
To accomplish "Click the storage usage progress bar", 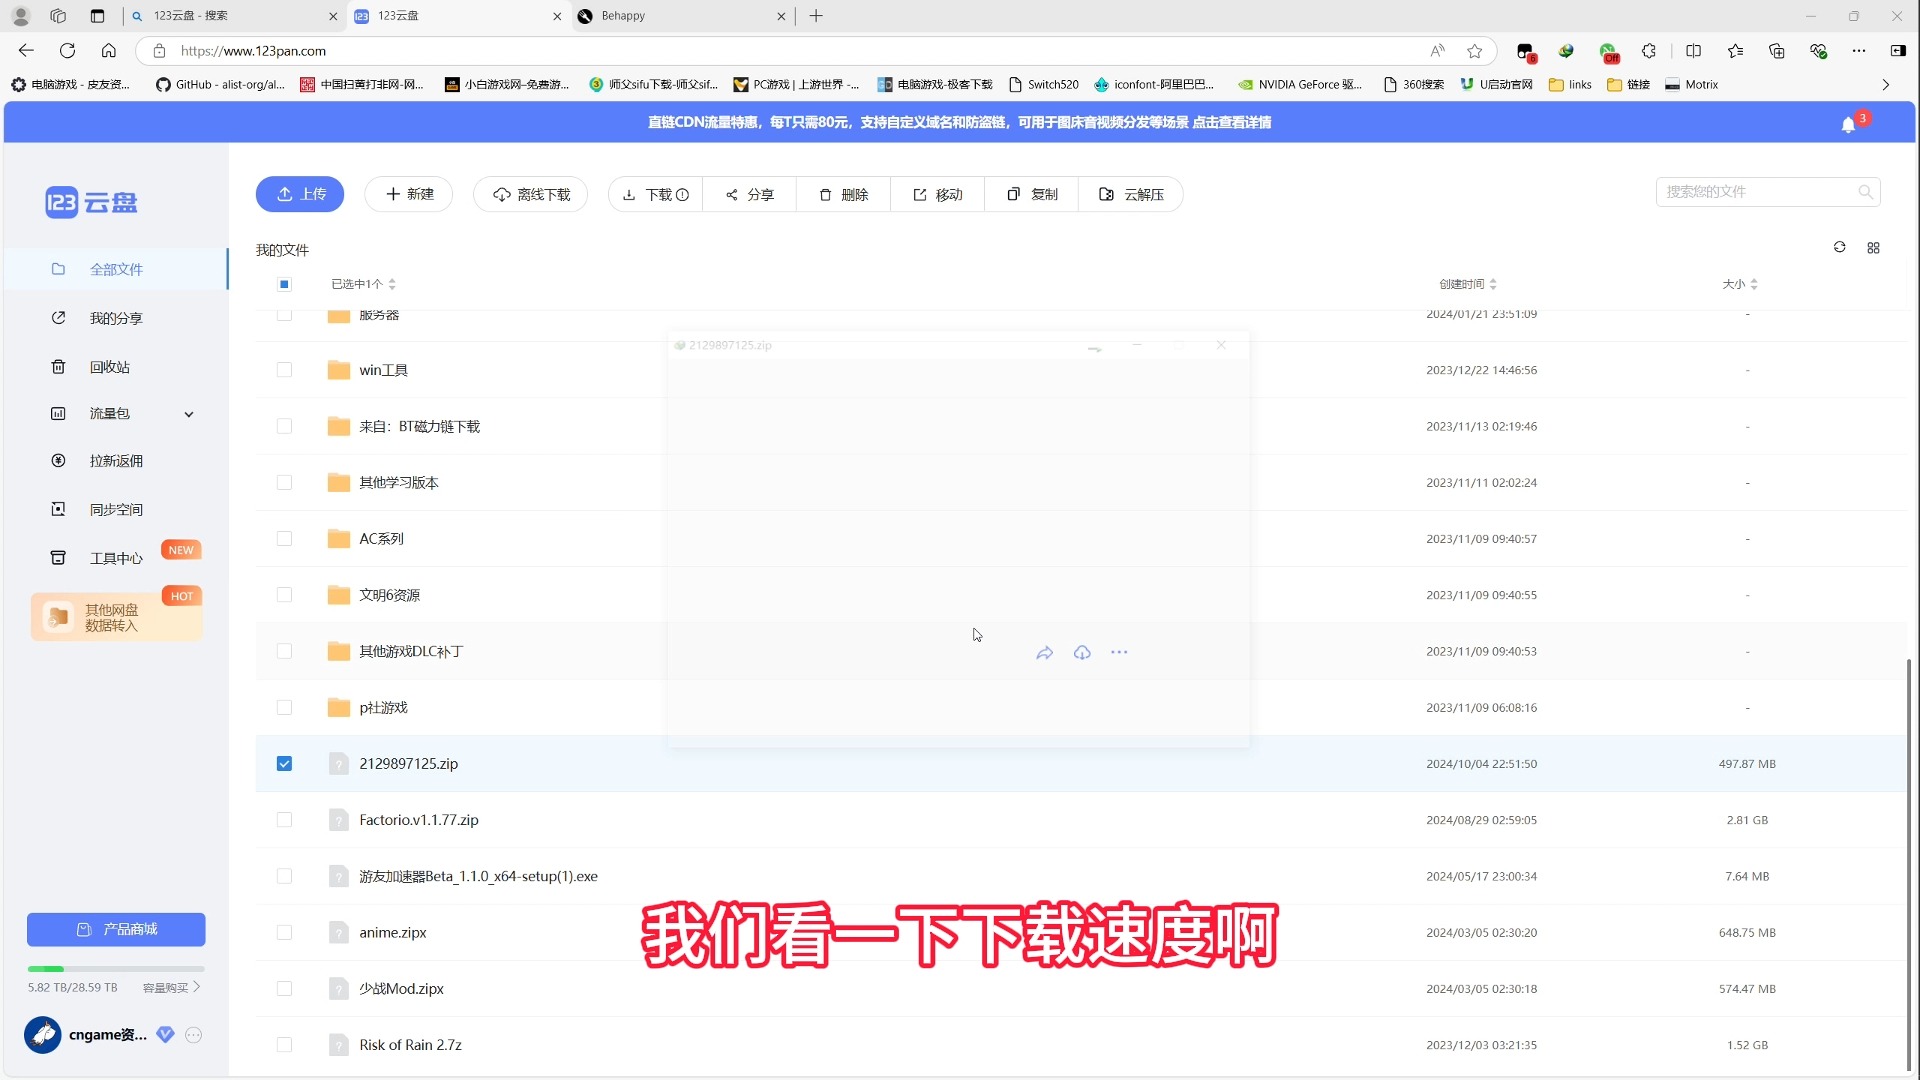I will point(116,969).
